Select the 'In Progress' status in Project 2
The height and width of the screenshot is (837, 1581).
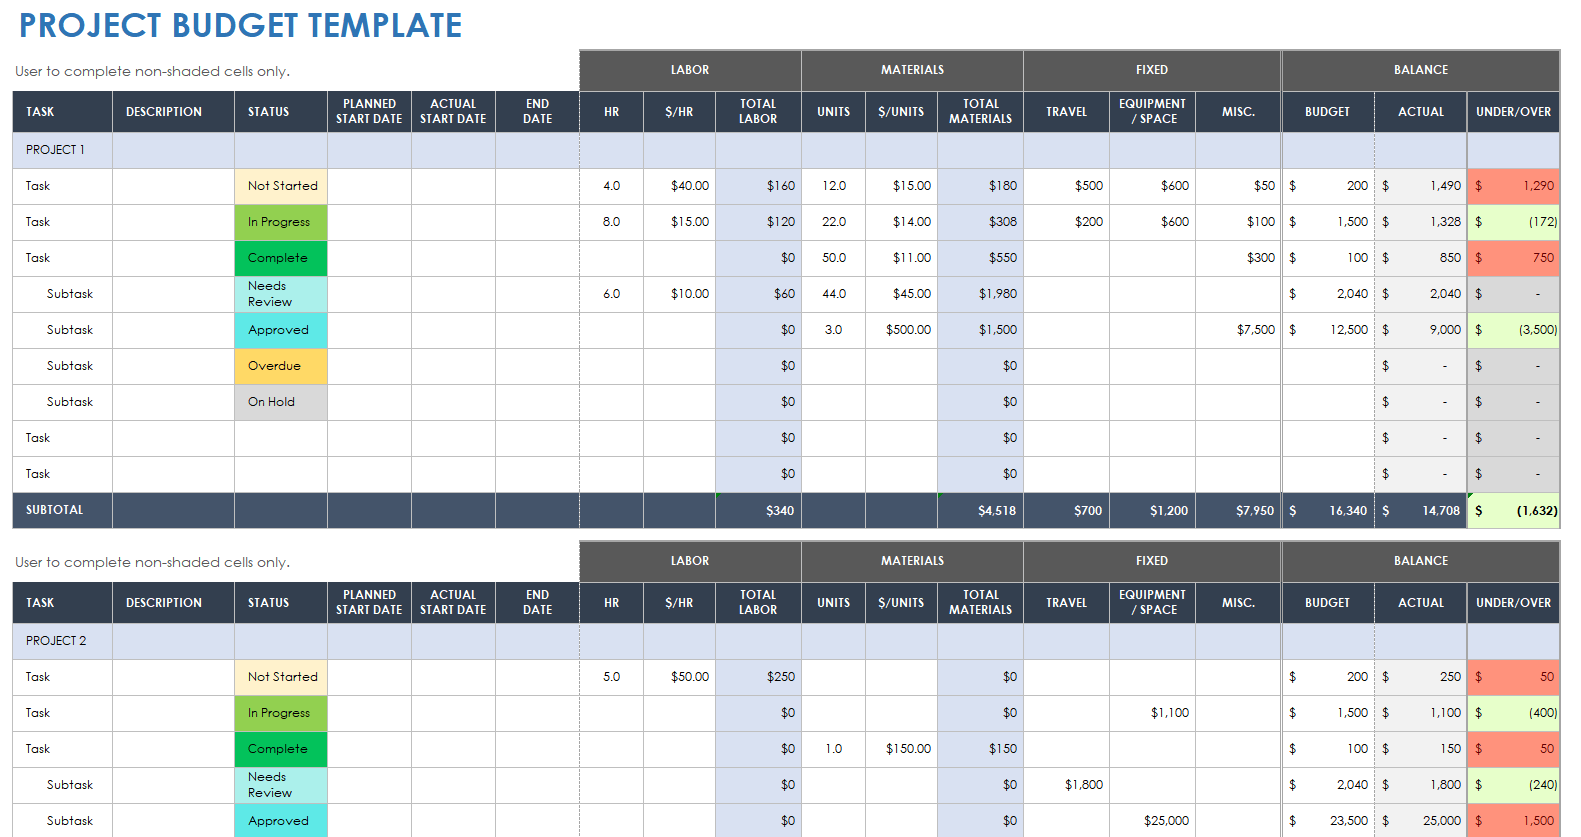[x=281, y=713]
